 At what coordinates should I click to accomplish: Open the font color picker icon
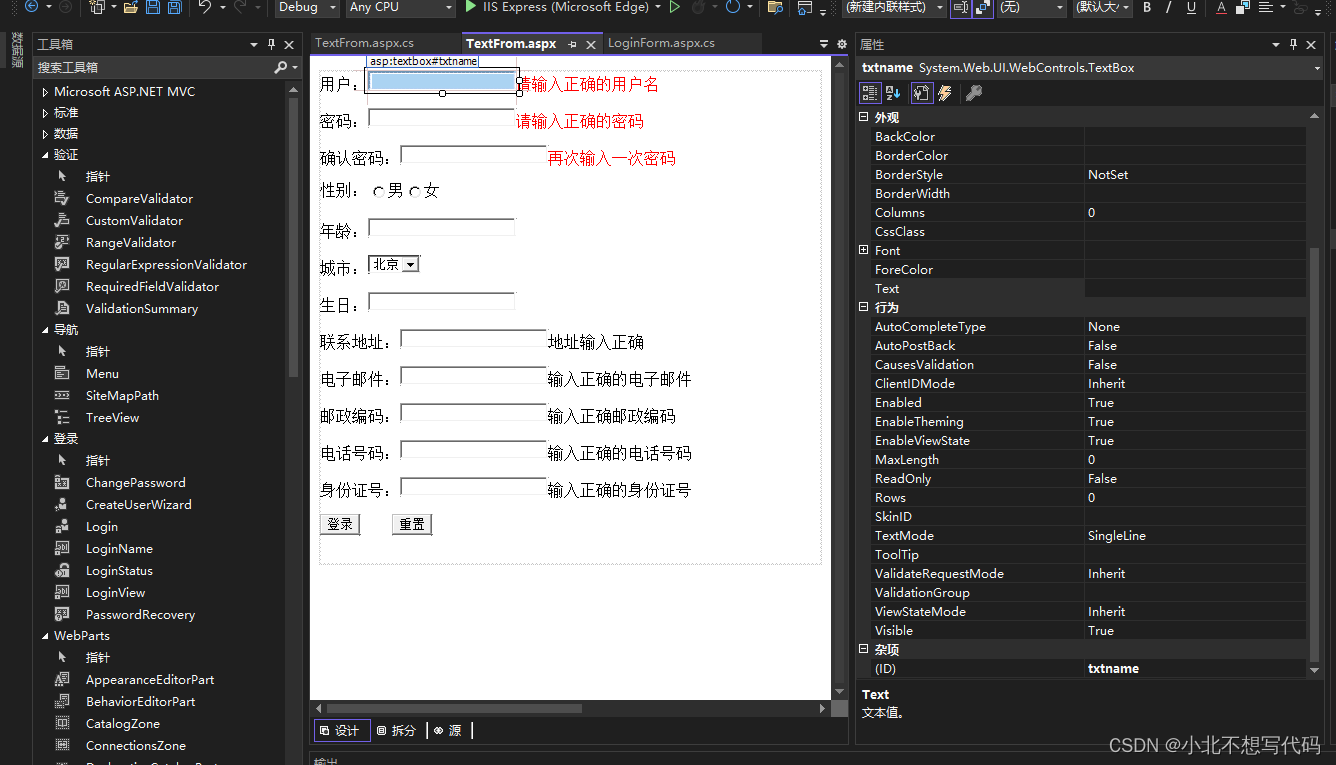pyautogui.click(x=1221, y=9)
